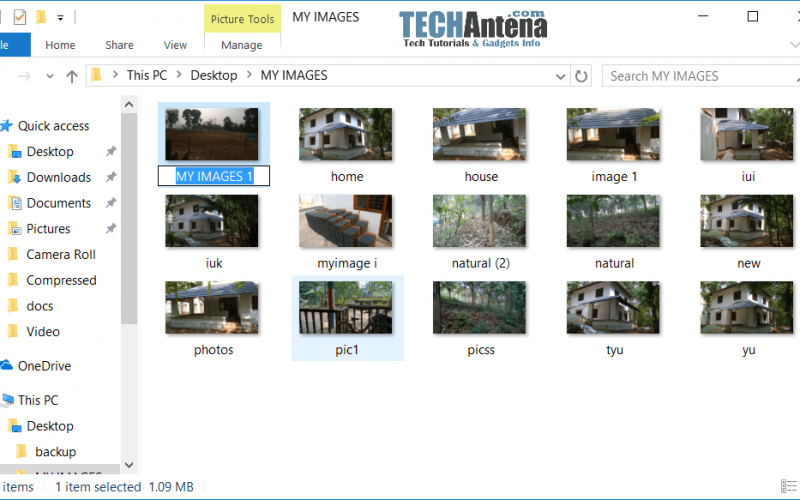Select the iui image thumbnail
The image size is (800, 500).
(746, 134)
